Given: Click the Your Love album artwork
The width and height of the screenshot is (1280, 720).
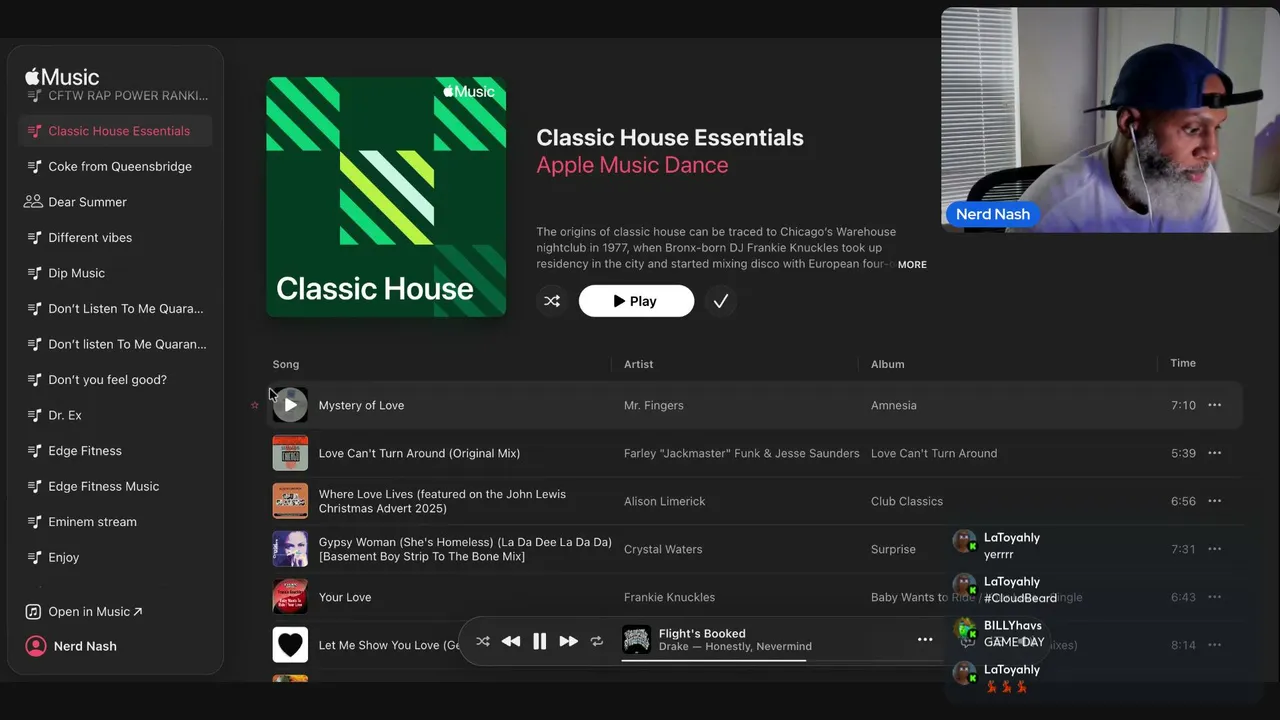Looking at the screenshot, I should [290, 597].
